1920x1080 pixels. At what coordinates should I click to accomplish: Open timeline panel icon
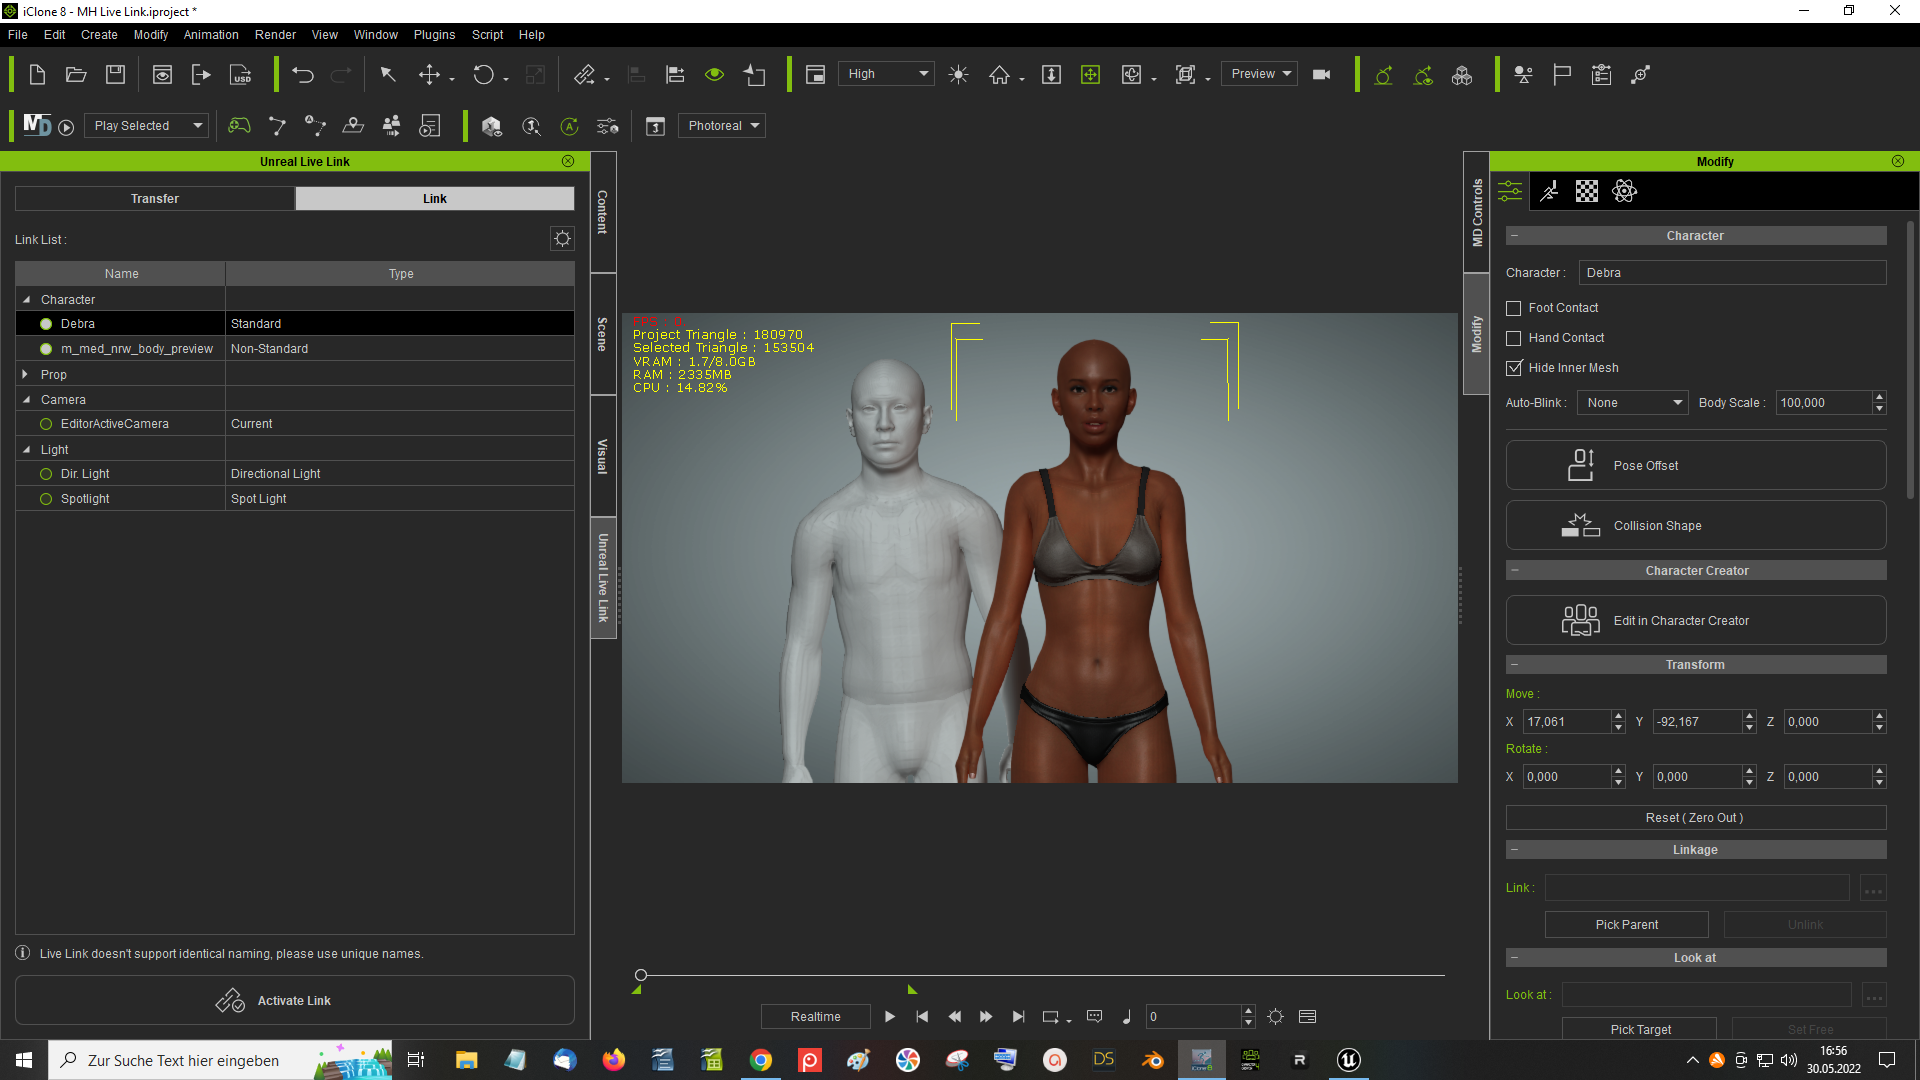click(x=1307, y=1016)
